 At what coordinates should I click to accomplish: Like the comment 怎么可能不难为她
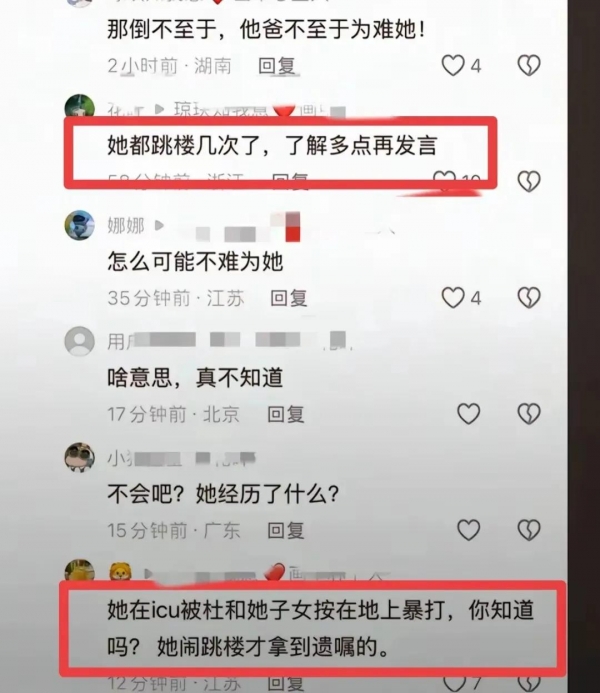click(453, 297)
